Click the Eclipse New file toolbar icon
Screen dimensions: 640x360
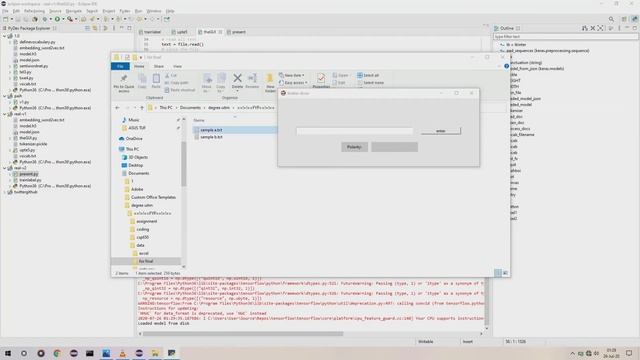pyautogui.click(x=6, y=19)
